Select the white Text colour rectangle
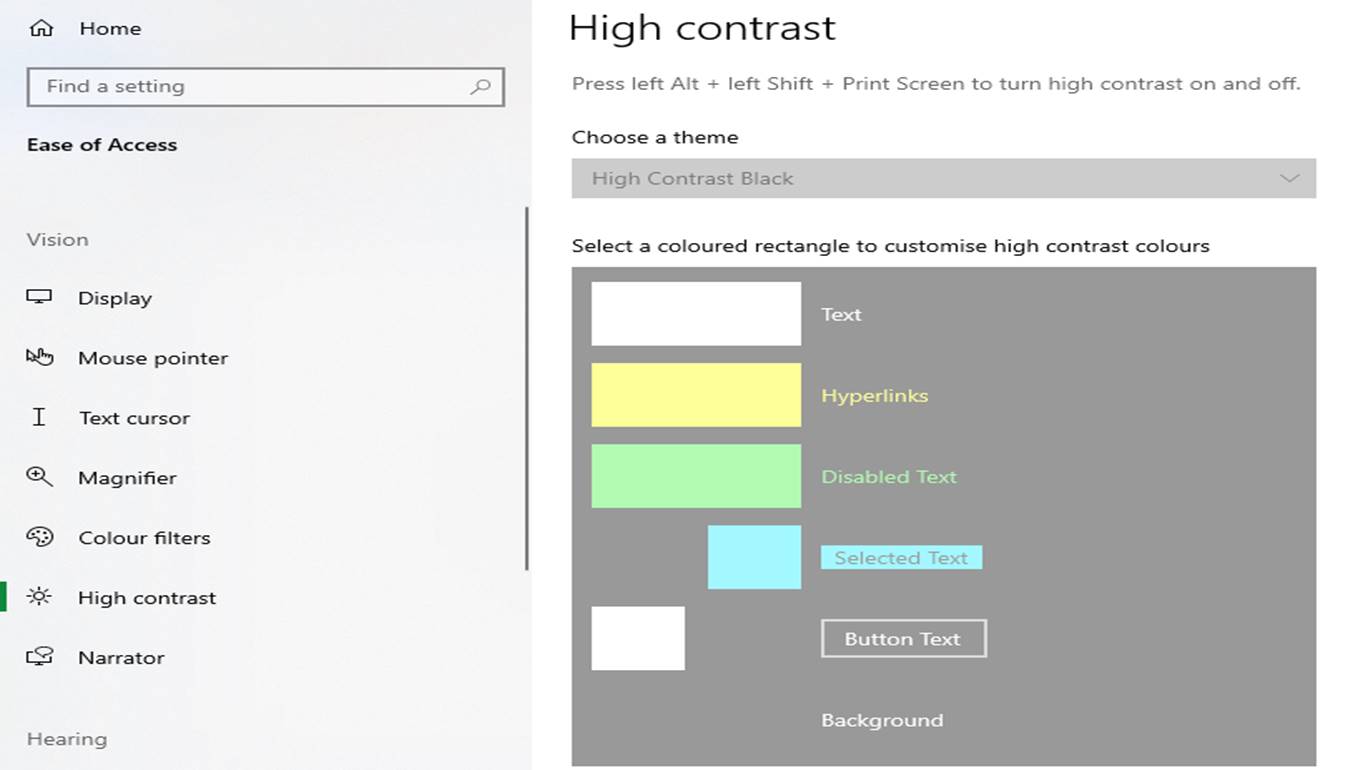Screen dimensions: 1365x770 [696, 313]
